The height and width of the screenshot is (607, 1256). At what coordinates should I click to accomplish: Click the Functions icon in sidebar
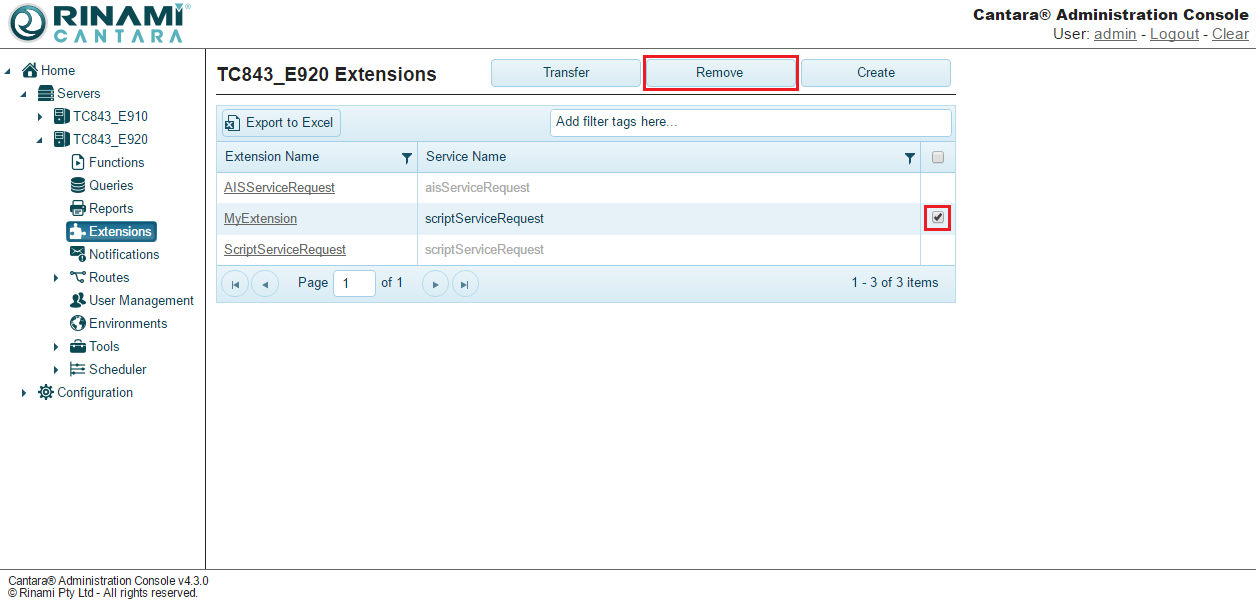(x=78, y=162)
